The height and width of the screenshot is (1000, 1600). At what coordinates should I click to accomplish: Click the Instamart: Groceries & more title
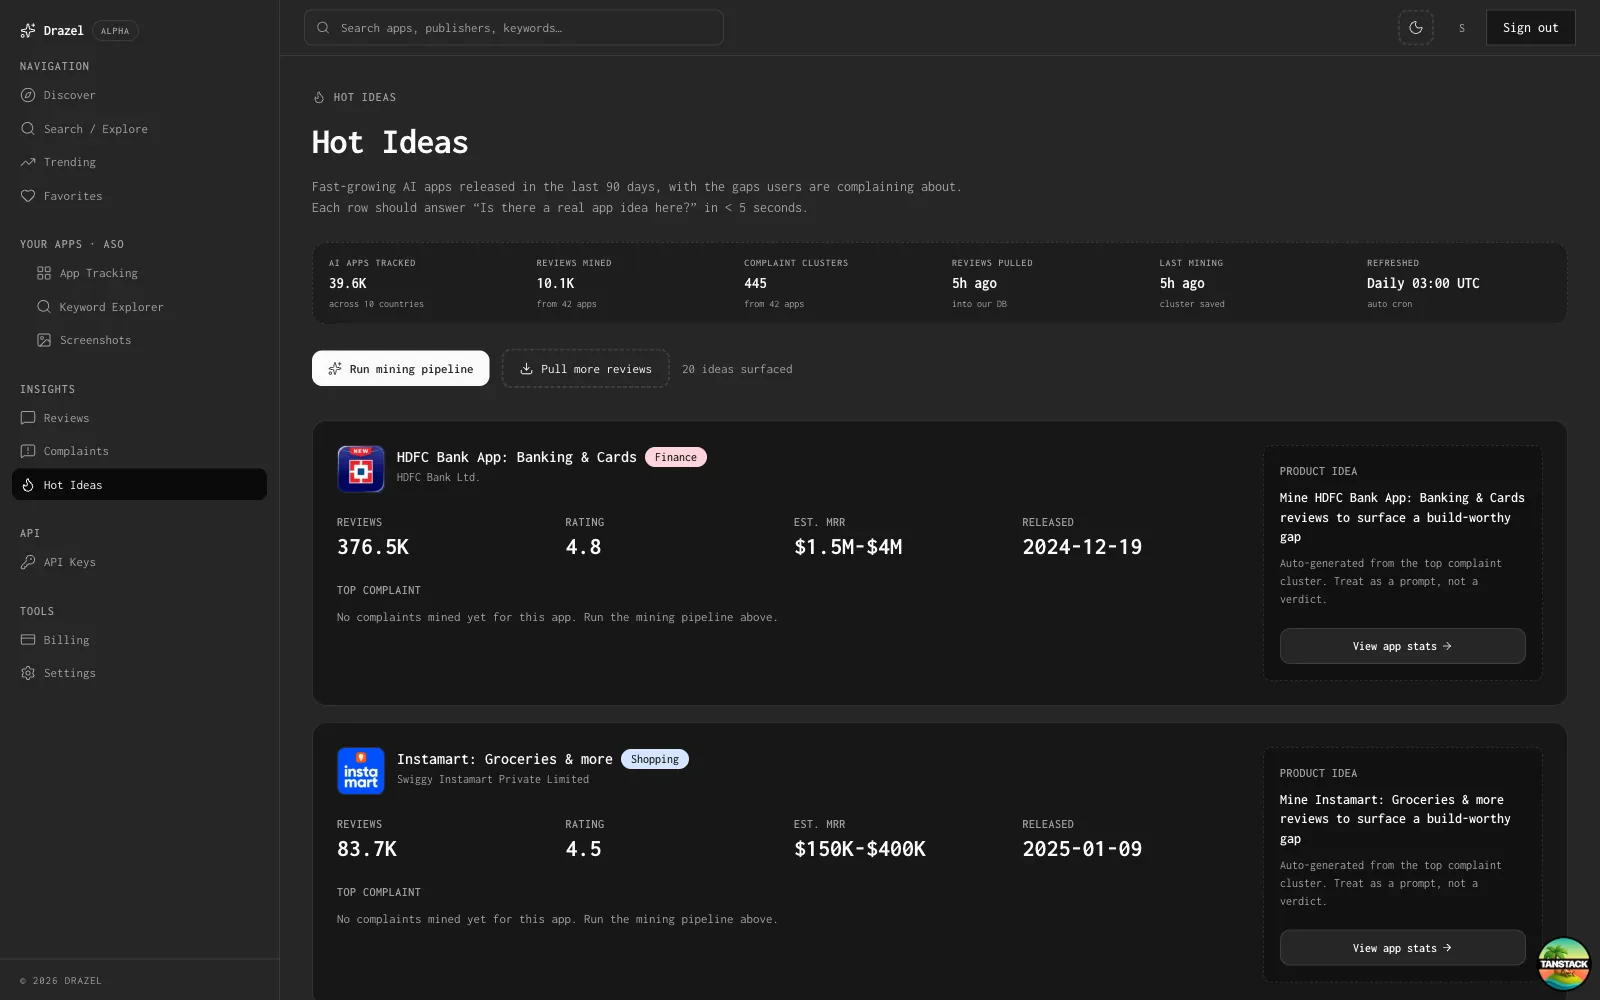tap(504, 759)
